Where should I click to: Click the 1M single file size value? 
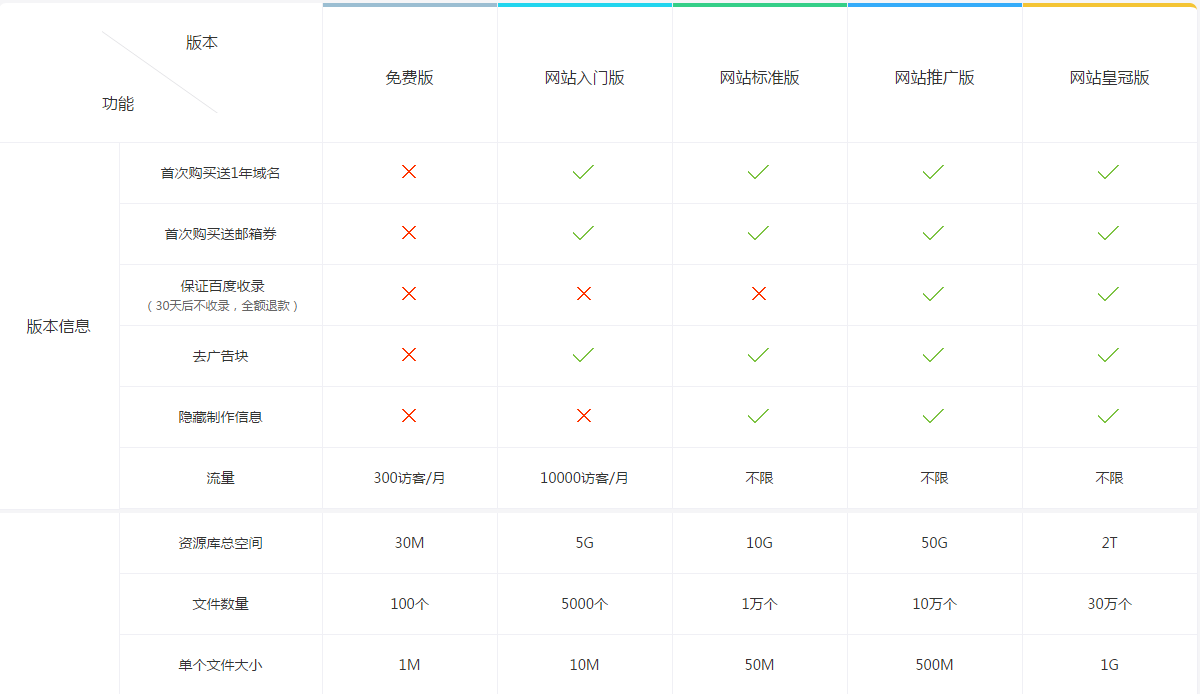click(410, 665)
